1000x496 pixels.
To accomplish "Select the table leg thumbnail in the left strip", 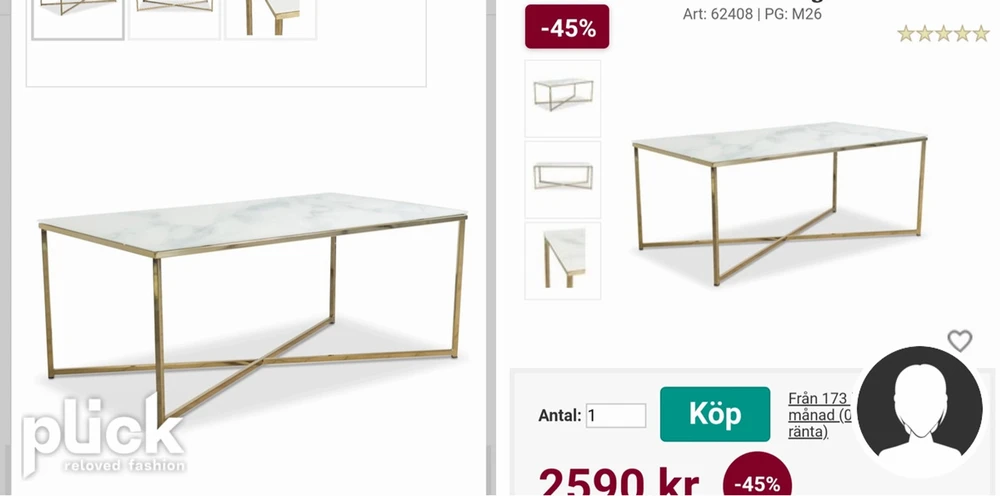I will [x=270, y=18].
